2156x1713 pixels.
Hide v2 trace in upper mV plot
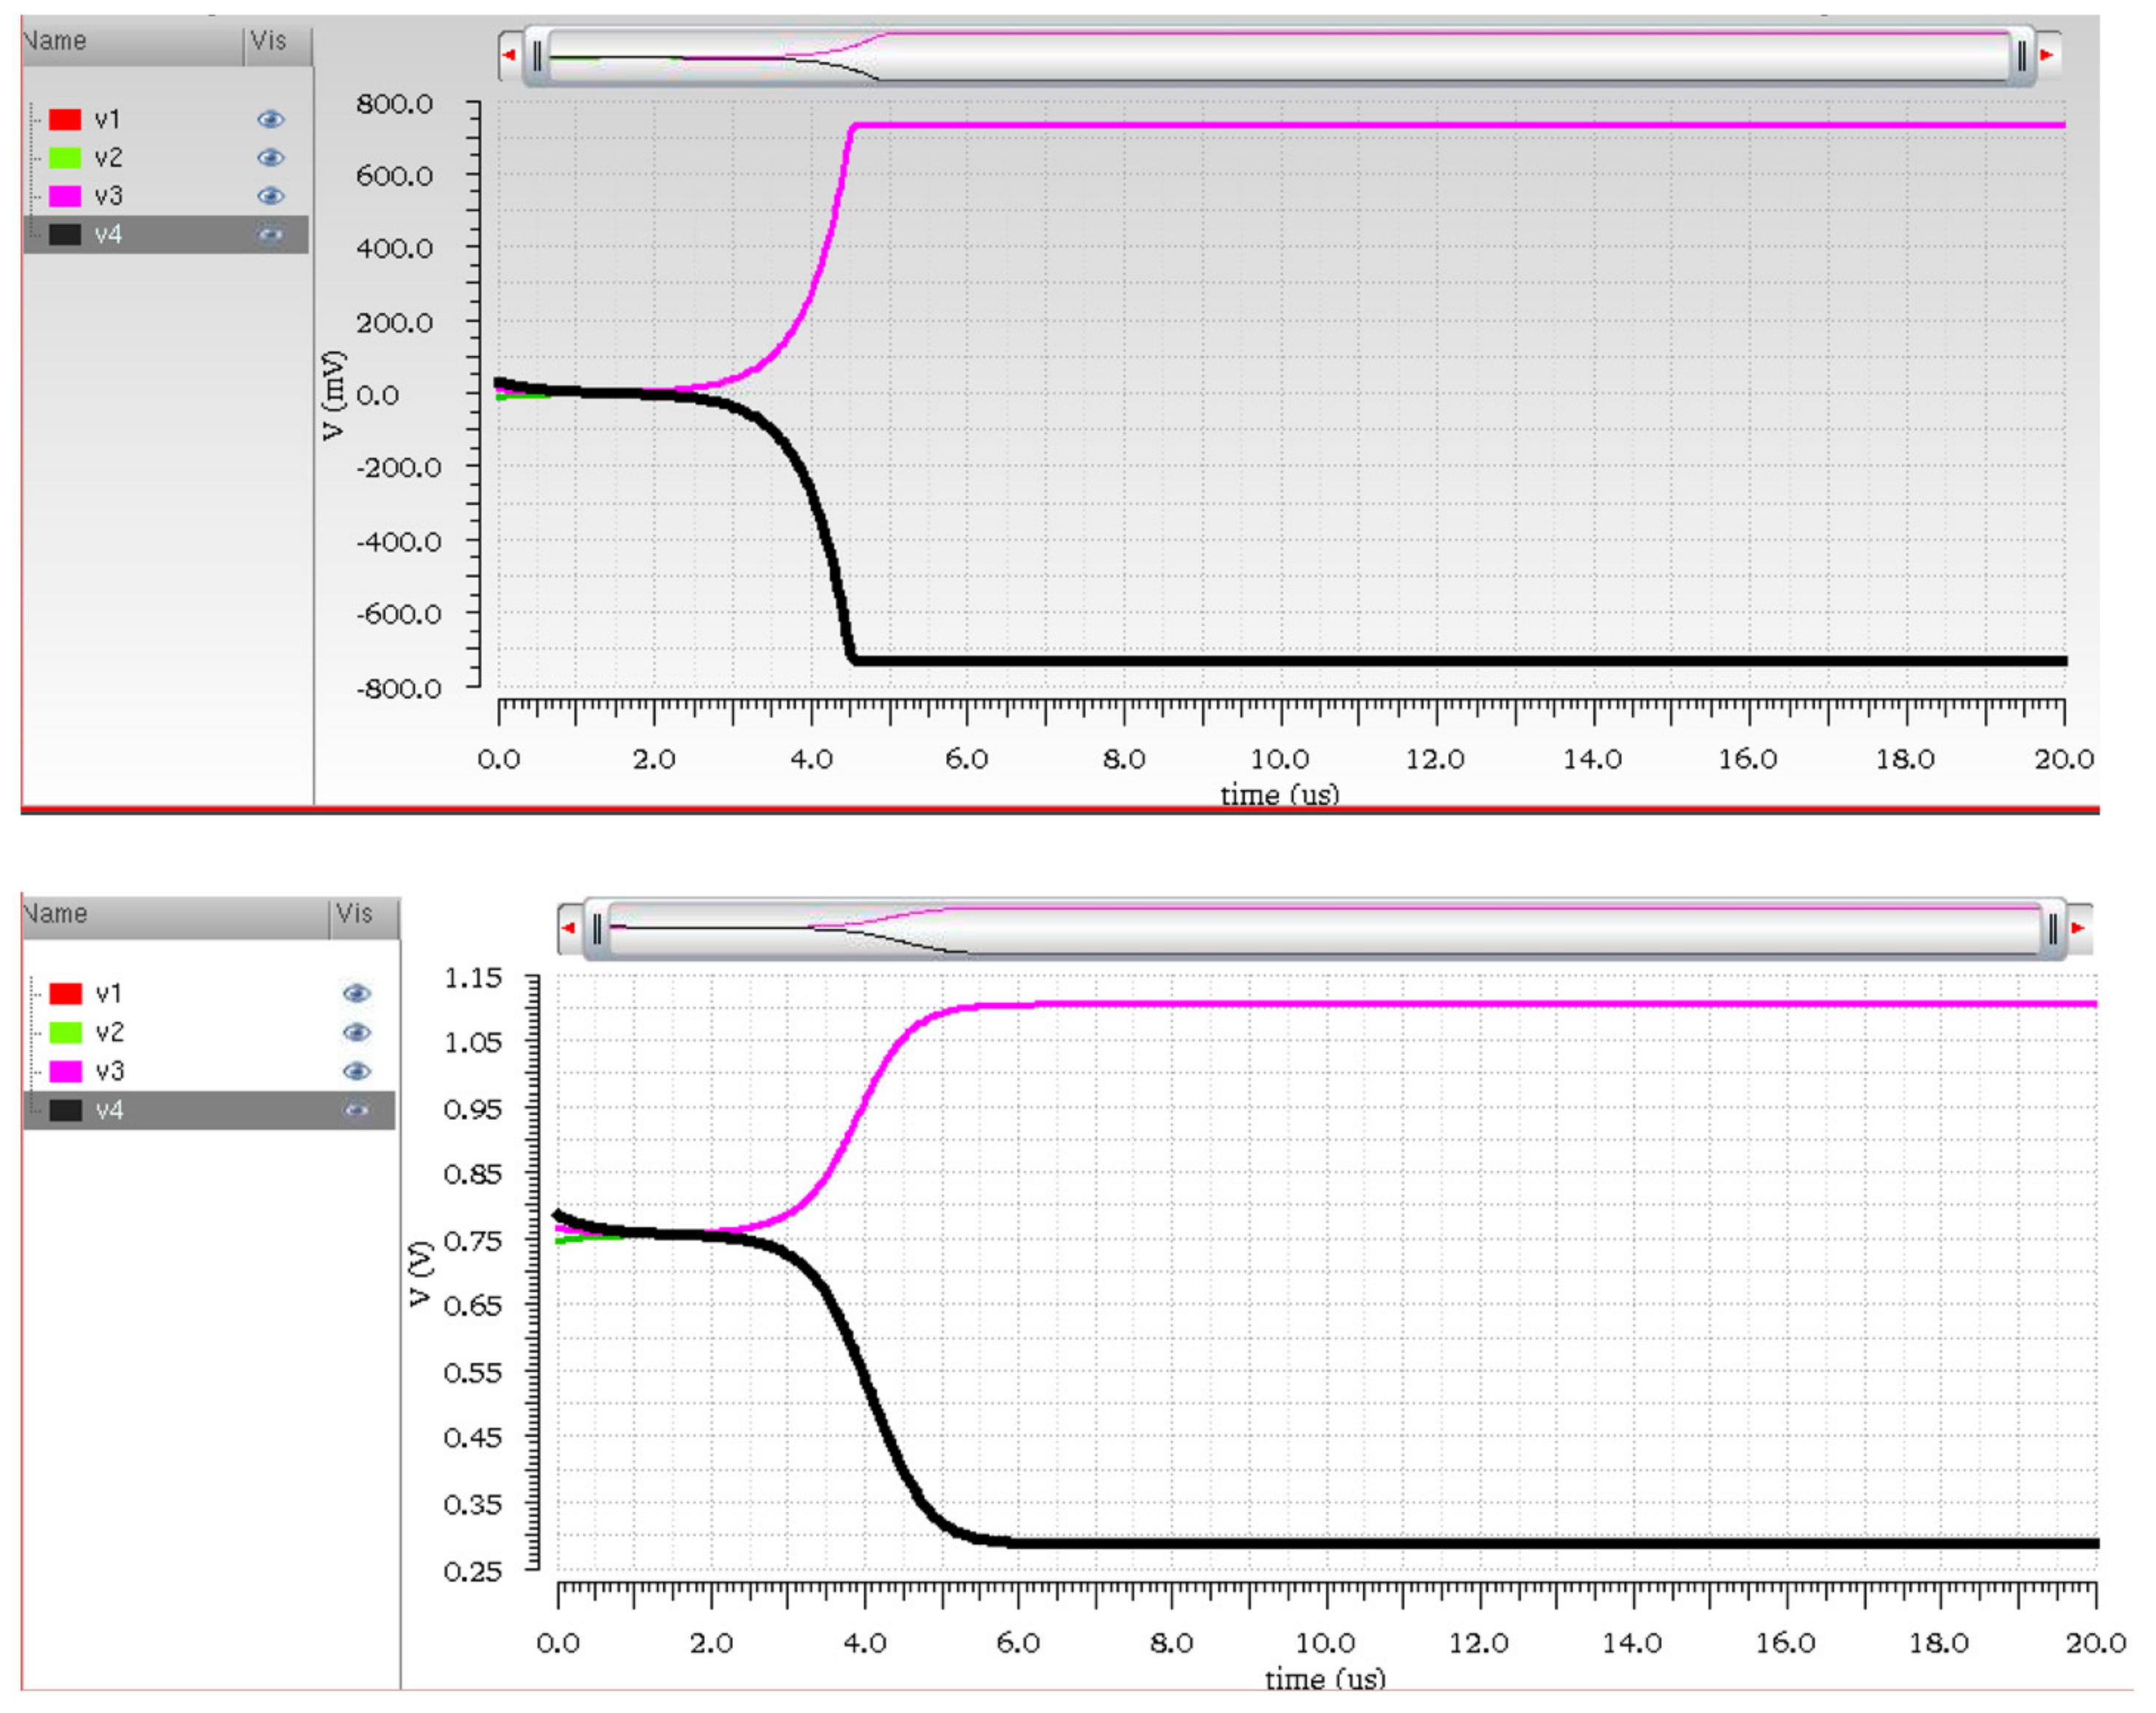pos(271,157)
